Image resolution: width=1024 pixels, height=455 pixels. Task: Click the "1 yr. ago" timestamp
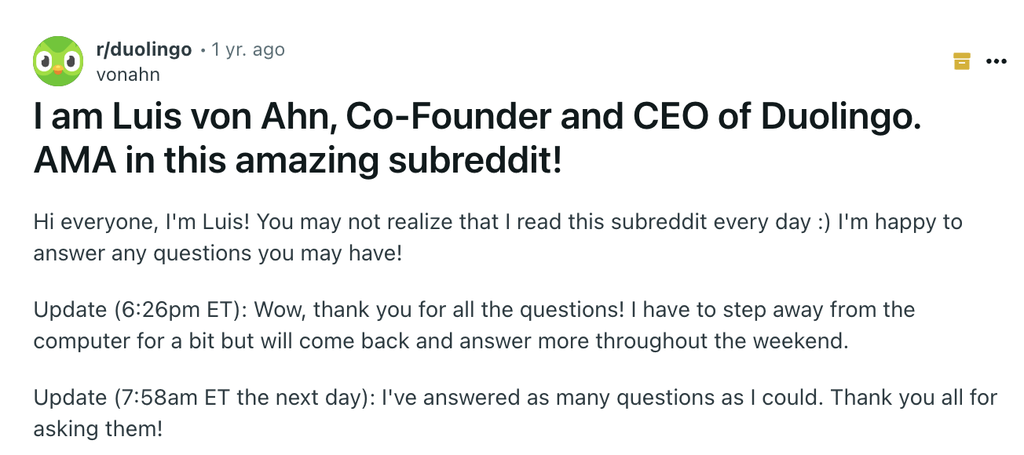248,49
